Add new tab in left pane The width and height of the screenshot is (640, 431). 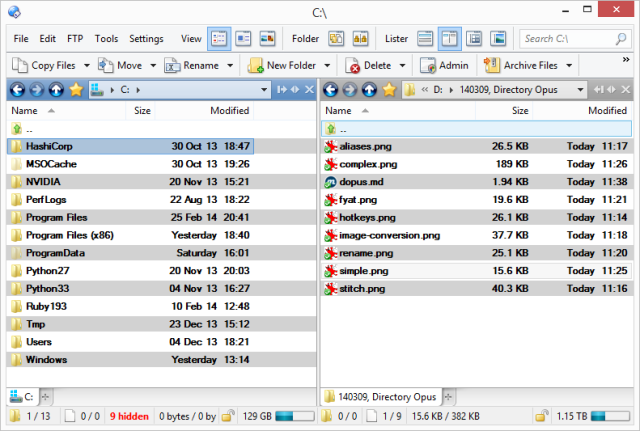click(45, 397)
